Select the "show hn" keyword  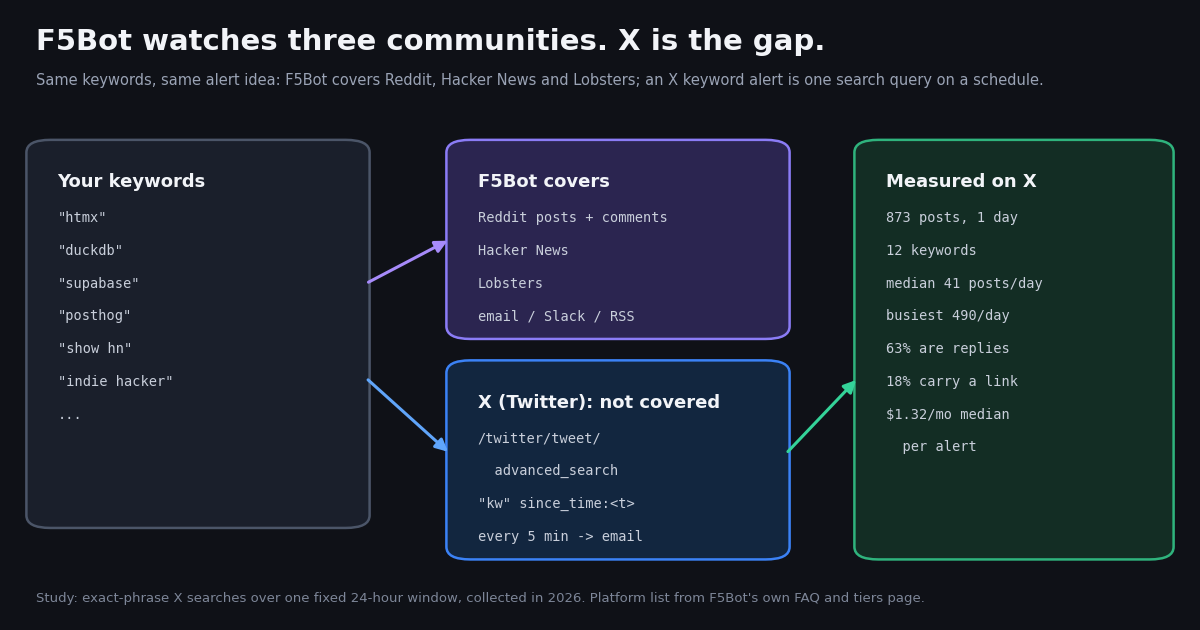[94, 349]
